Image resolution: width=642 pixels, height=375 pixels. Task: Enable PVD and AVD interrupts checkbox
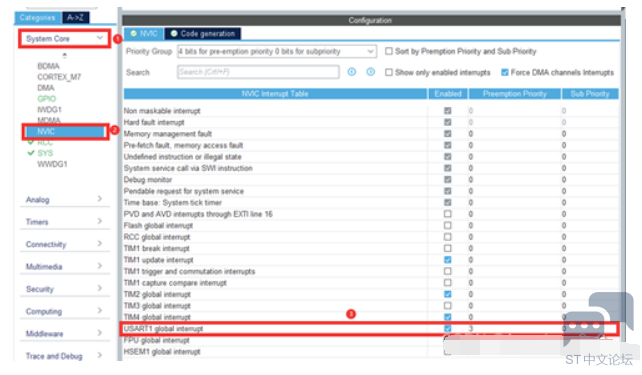[448, 214]
